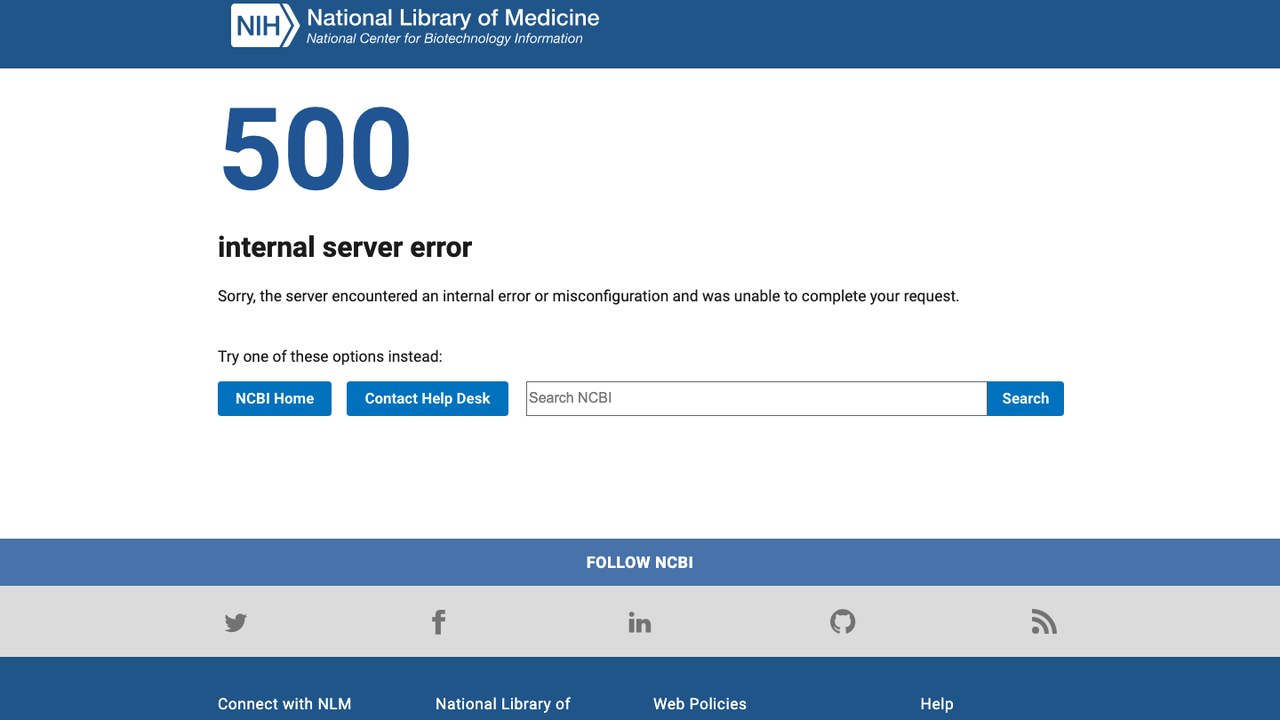The height and width of the screenshot is (720, 1280).
Task: Focus the Search NCBI input field
Action: coord(756,398)
